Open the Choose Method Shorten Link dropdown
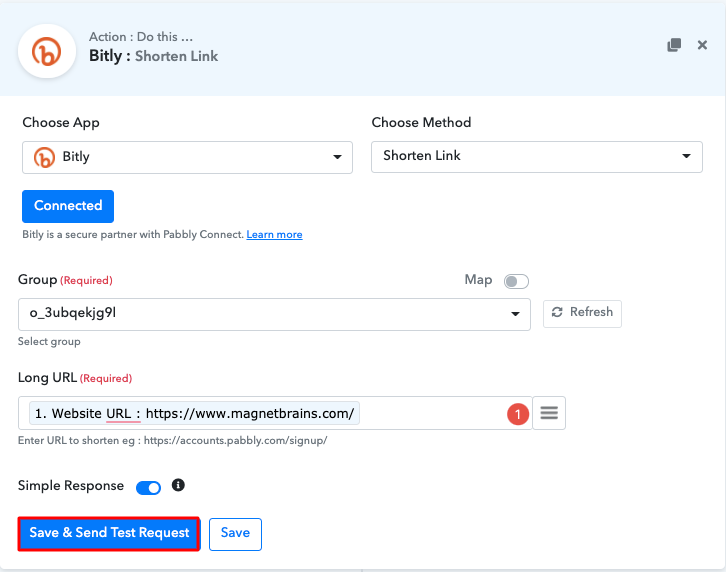726x572 pixels. [x=537, y=157]
